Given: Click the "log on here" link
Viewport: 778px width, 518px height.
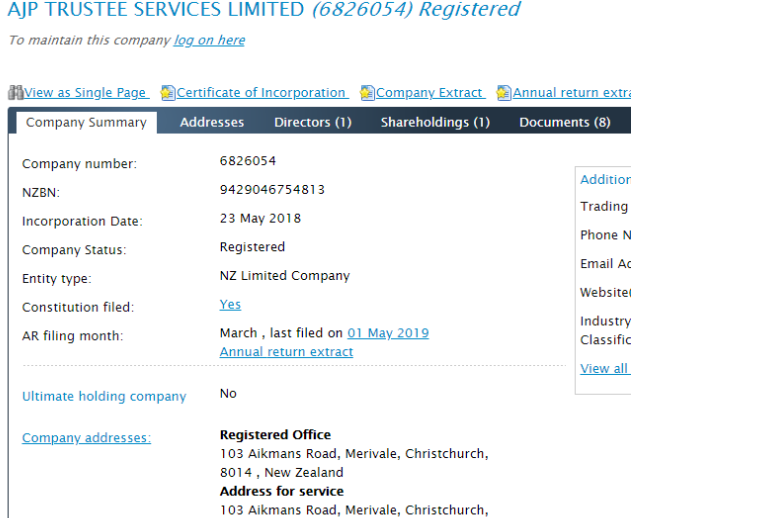Looking at the screenshot, I should pyautogui.click(x=209, y=40).
